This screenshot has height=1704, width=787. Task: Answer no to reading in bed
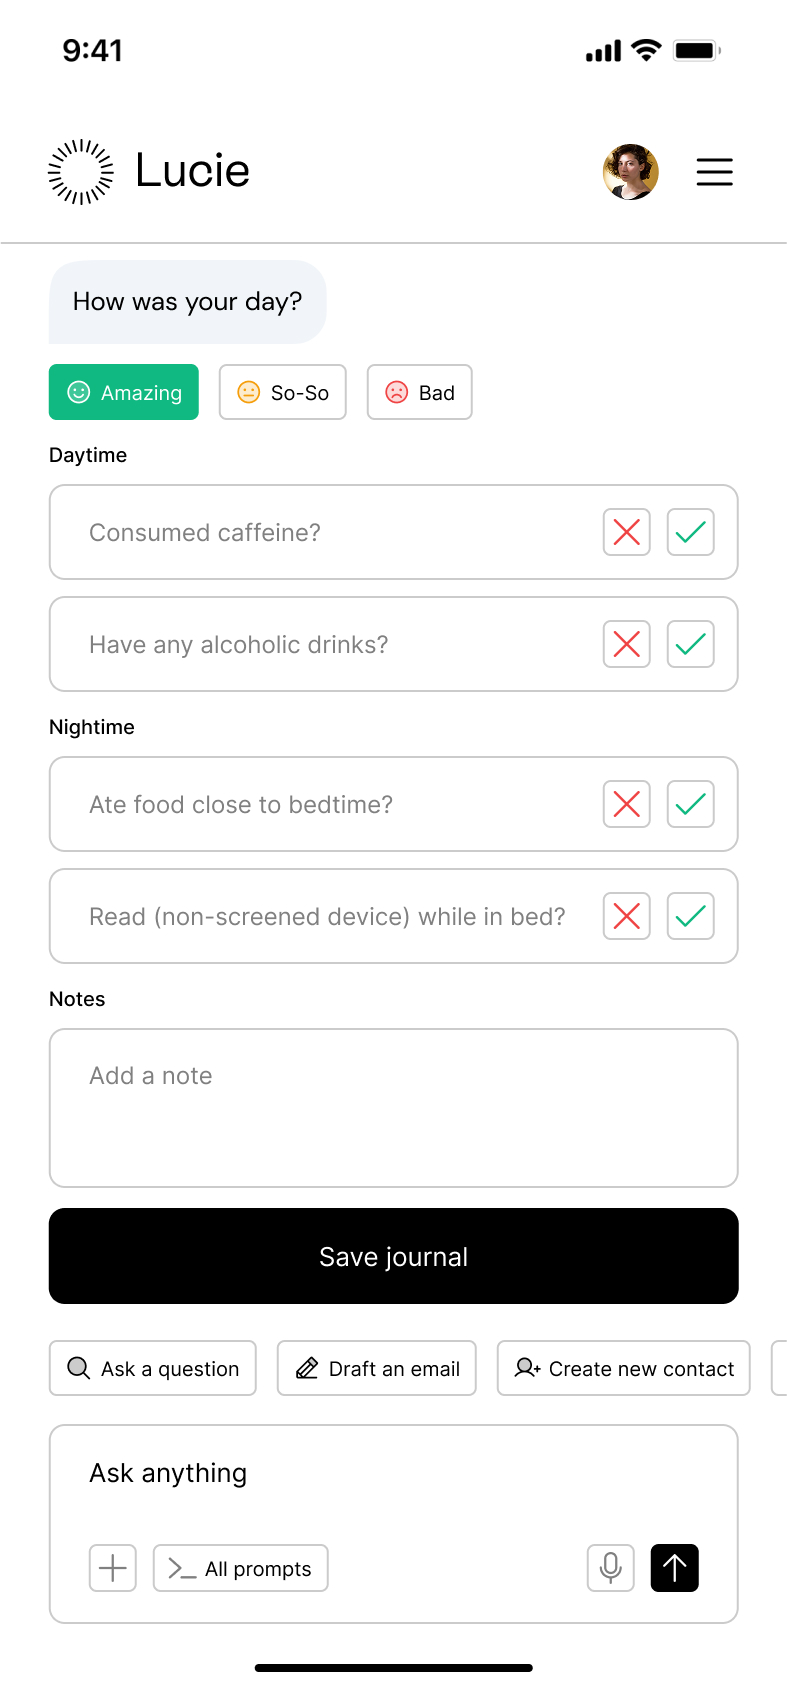point(627,916)
